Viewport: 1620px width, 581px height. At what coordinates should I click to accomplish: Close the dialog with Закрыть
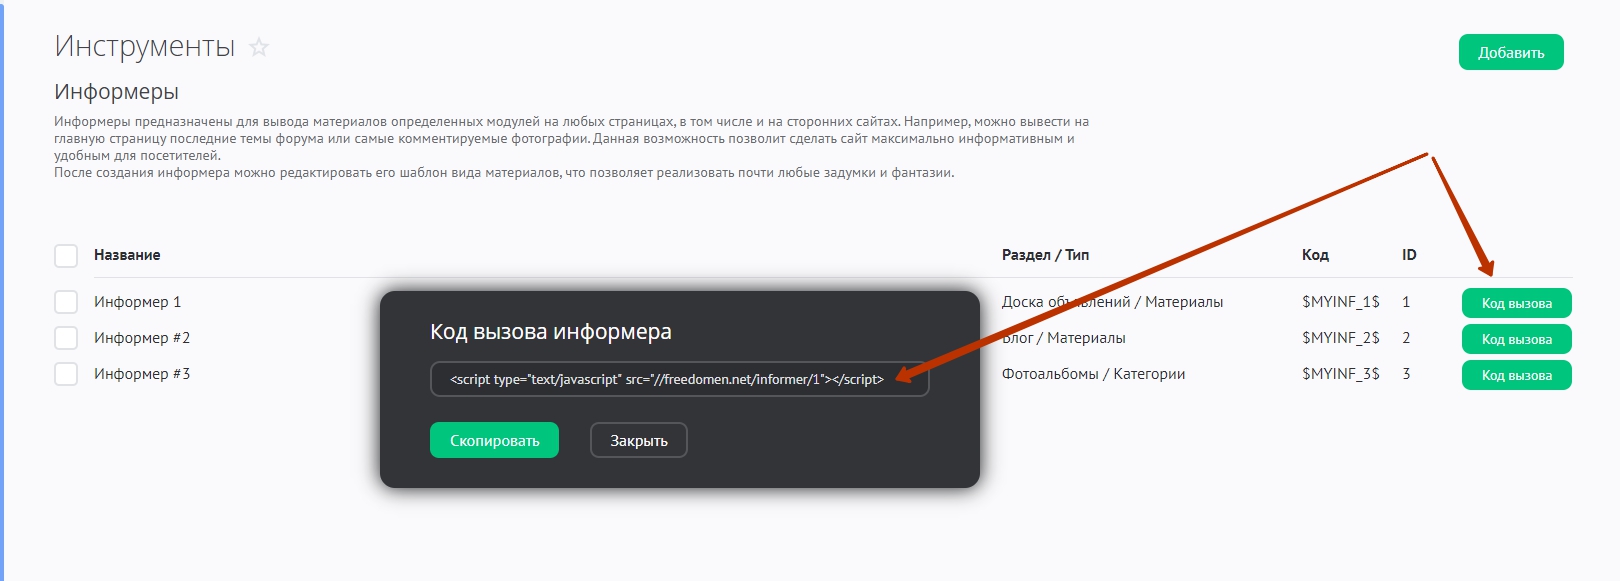pos(638,440)
